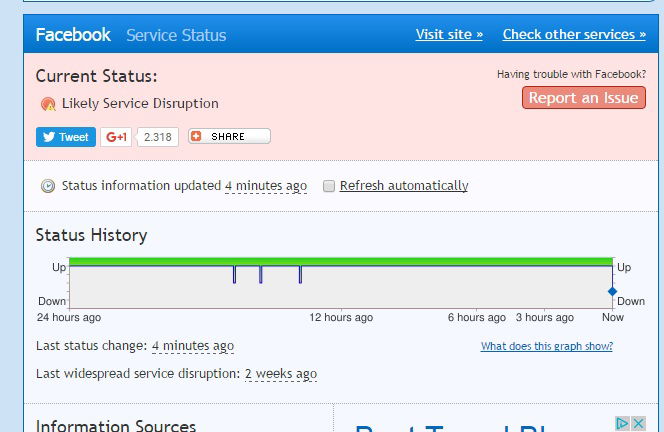The width and height of the screenshot is (664, 432).
Task: Click '4 minutes ago' in Status information updated
Action: pos(266,186)
